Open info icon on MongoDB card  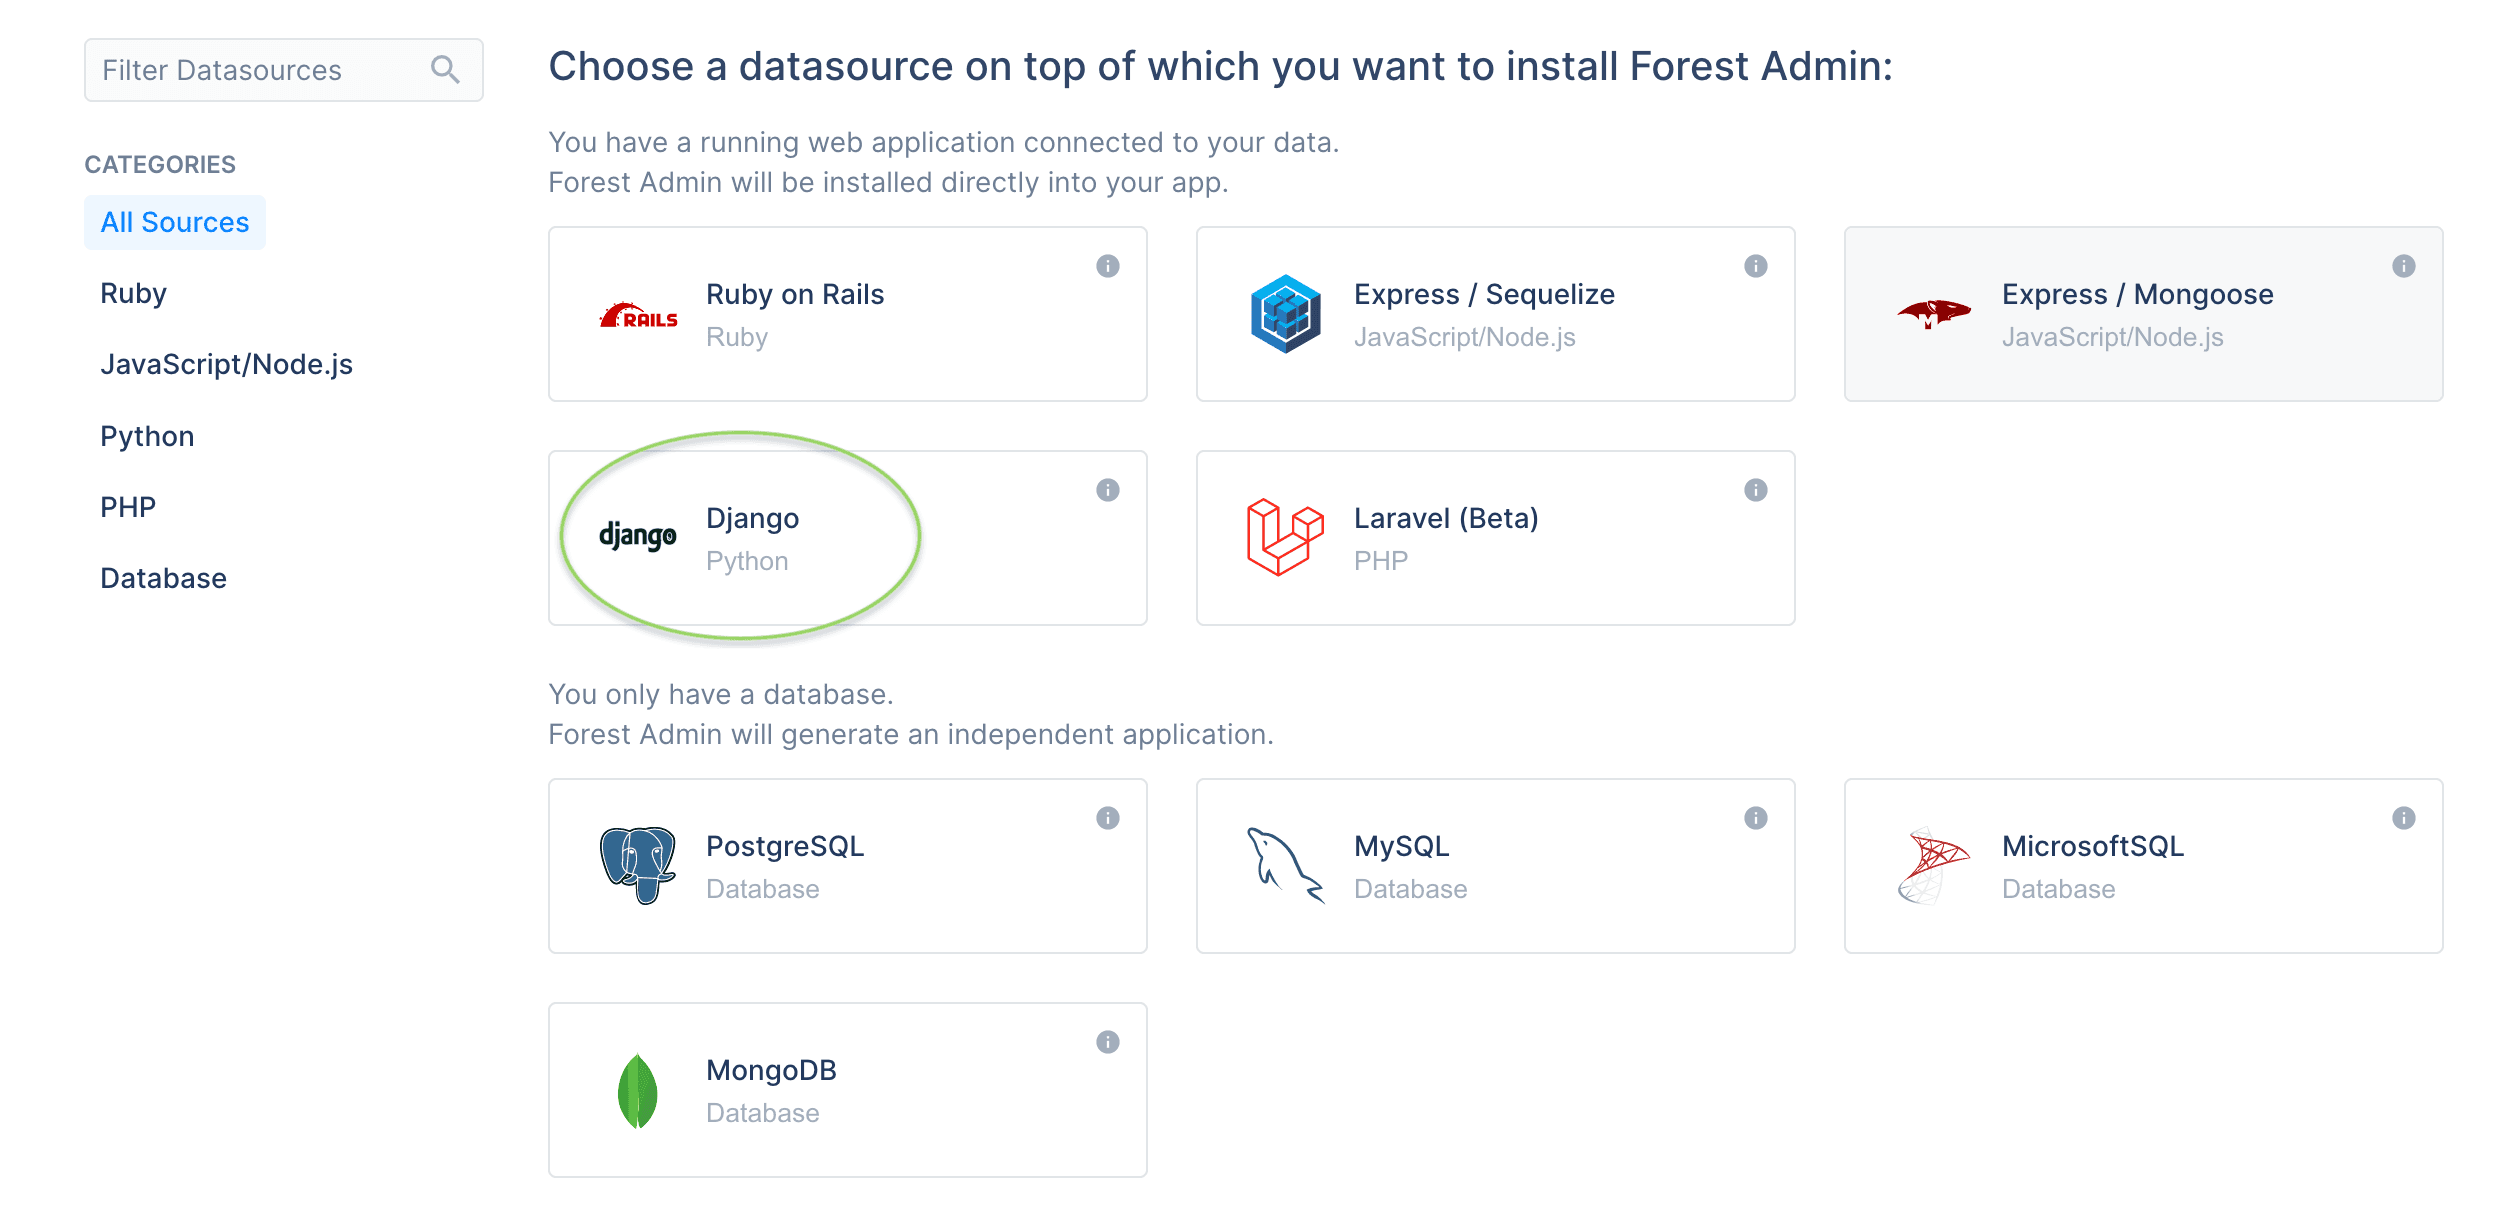click(x=1108, y=1042)
